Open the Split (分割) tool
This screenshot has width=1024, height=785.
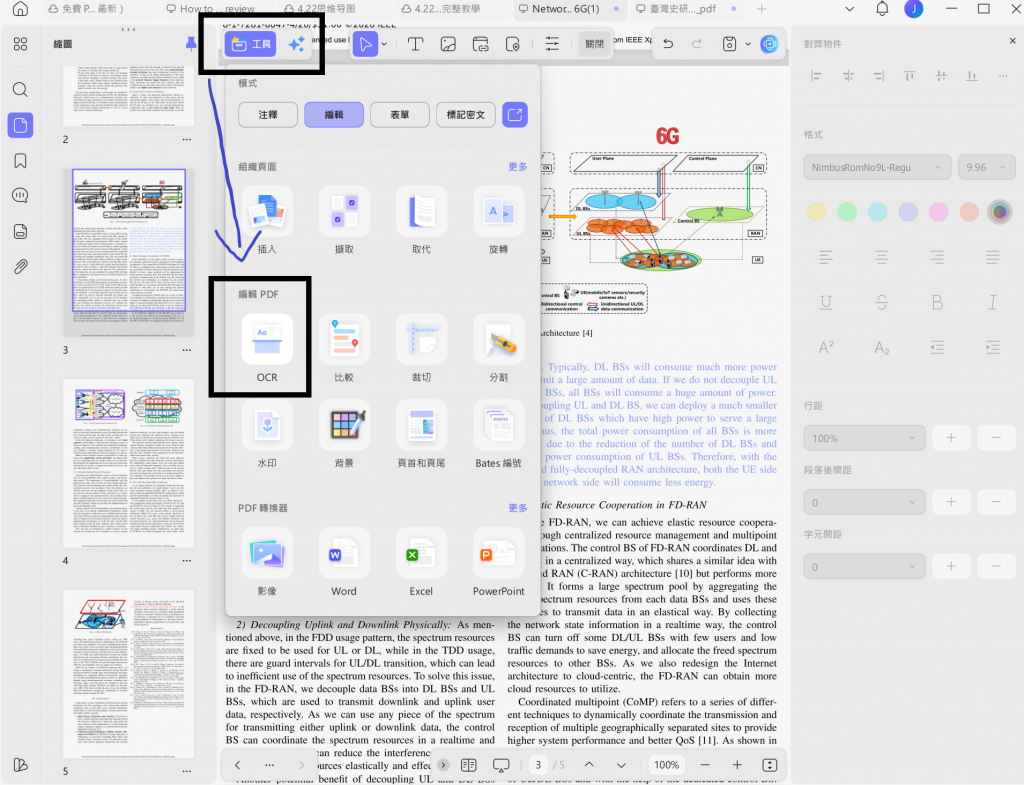498,340
